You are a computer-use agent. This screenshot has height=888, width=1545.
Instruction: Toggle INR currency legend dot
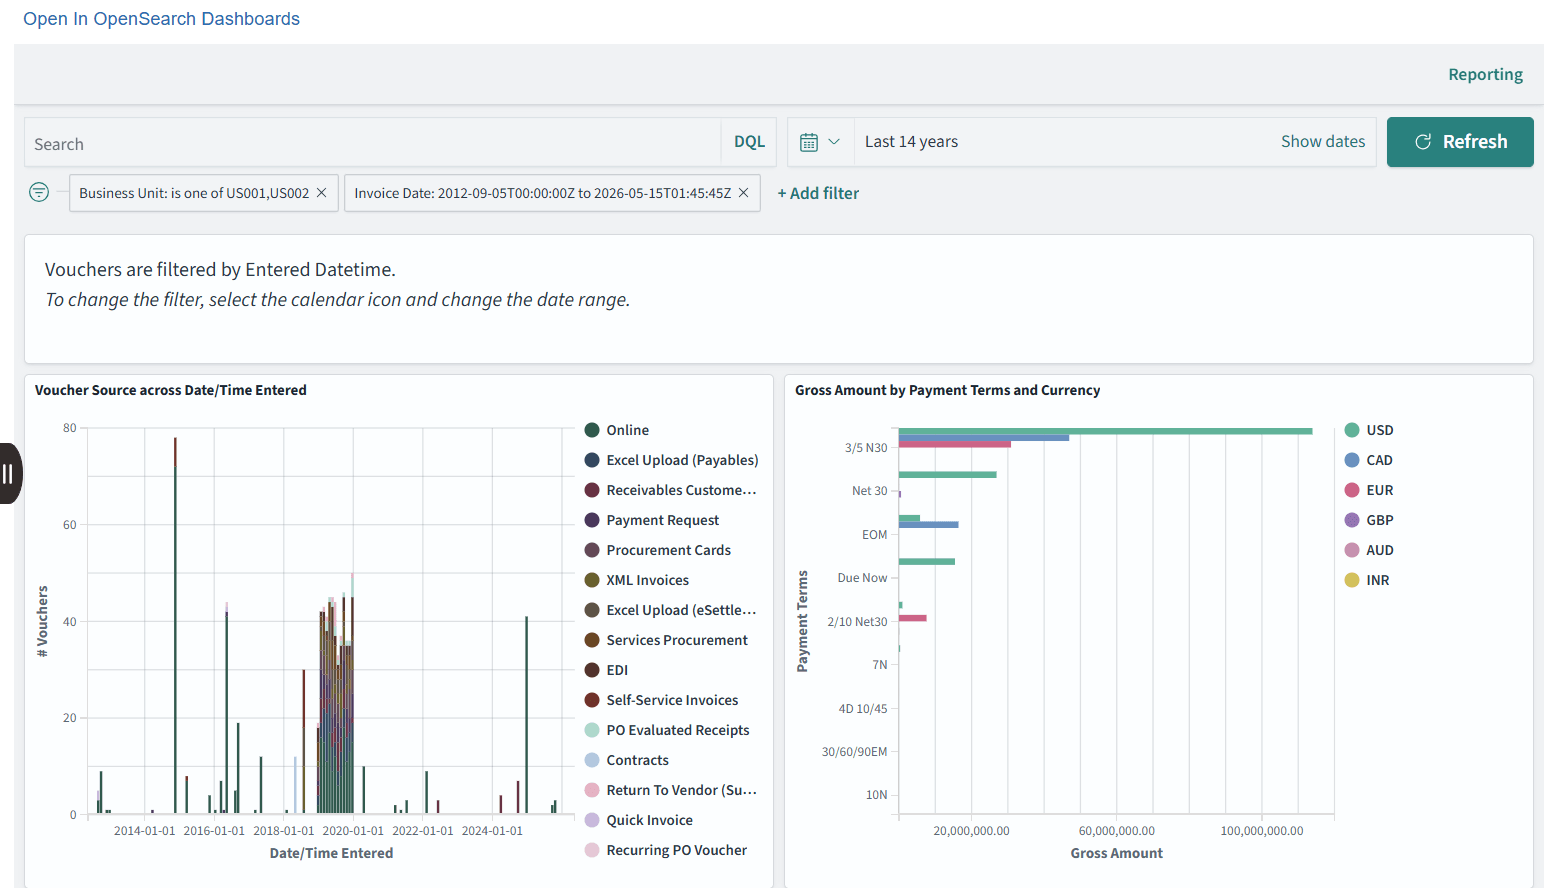pyautogui.click(x=1352, y=580)
